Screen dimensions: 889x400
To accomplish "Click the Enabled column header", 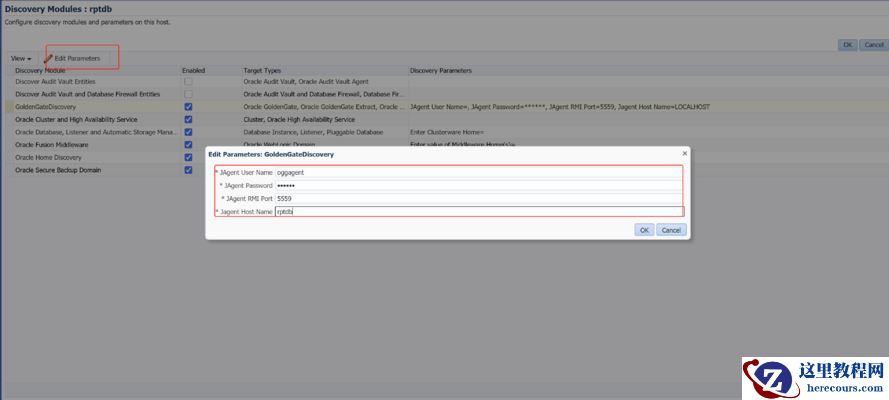I will [193, 71].
